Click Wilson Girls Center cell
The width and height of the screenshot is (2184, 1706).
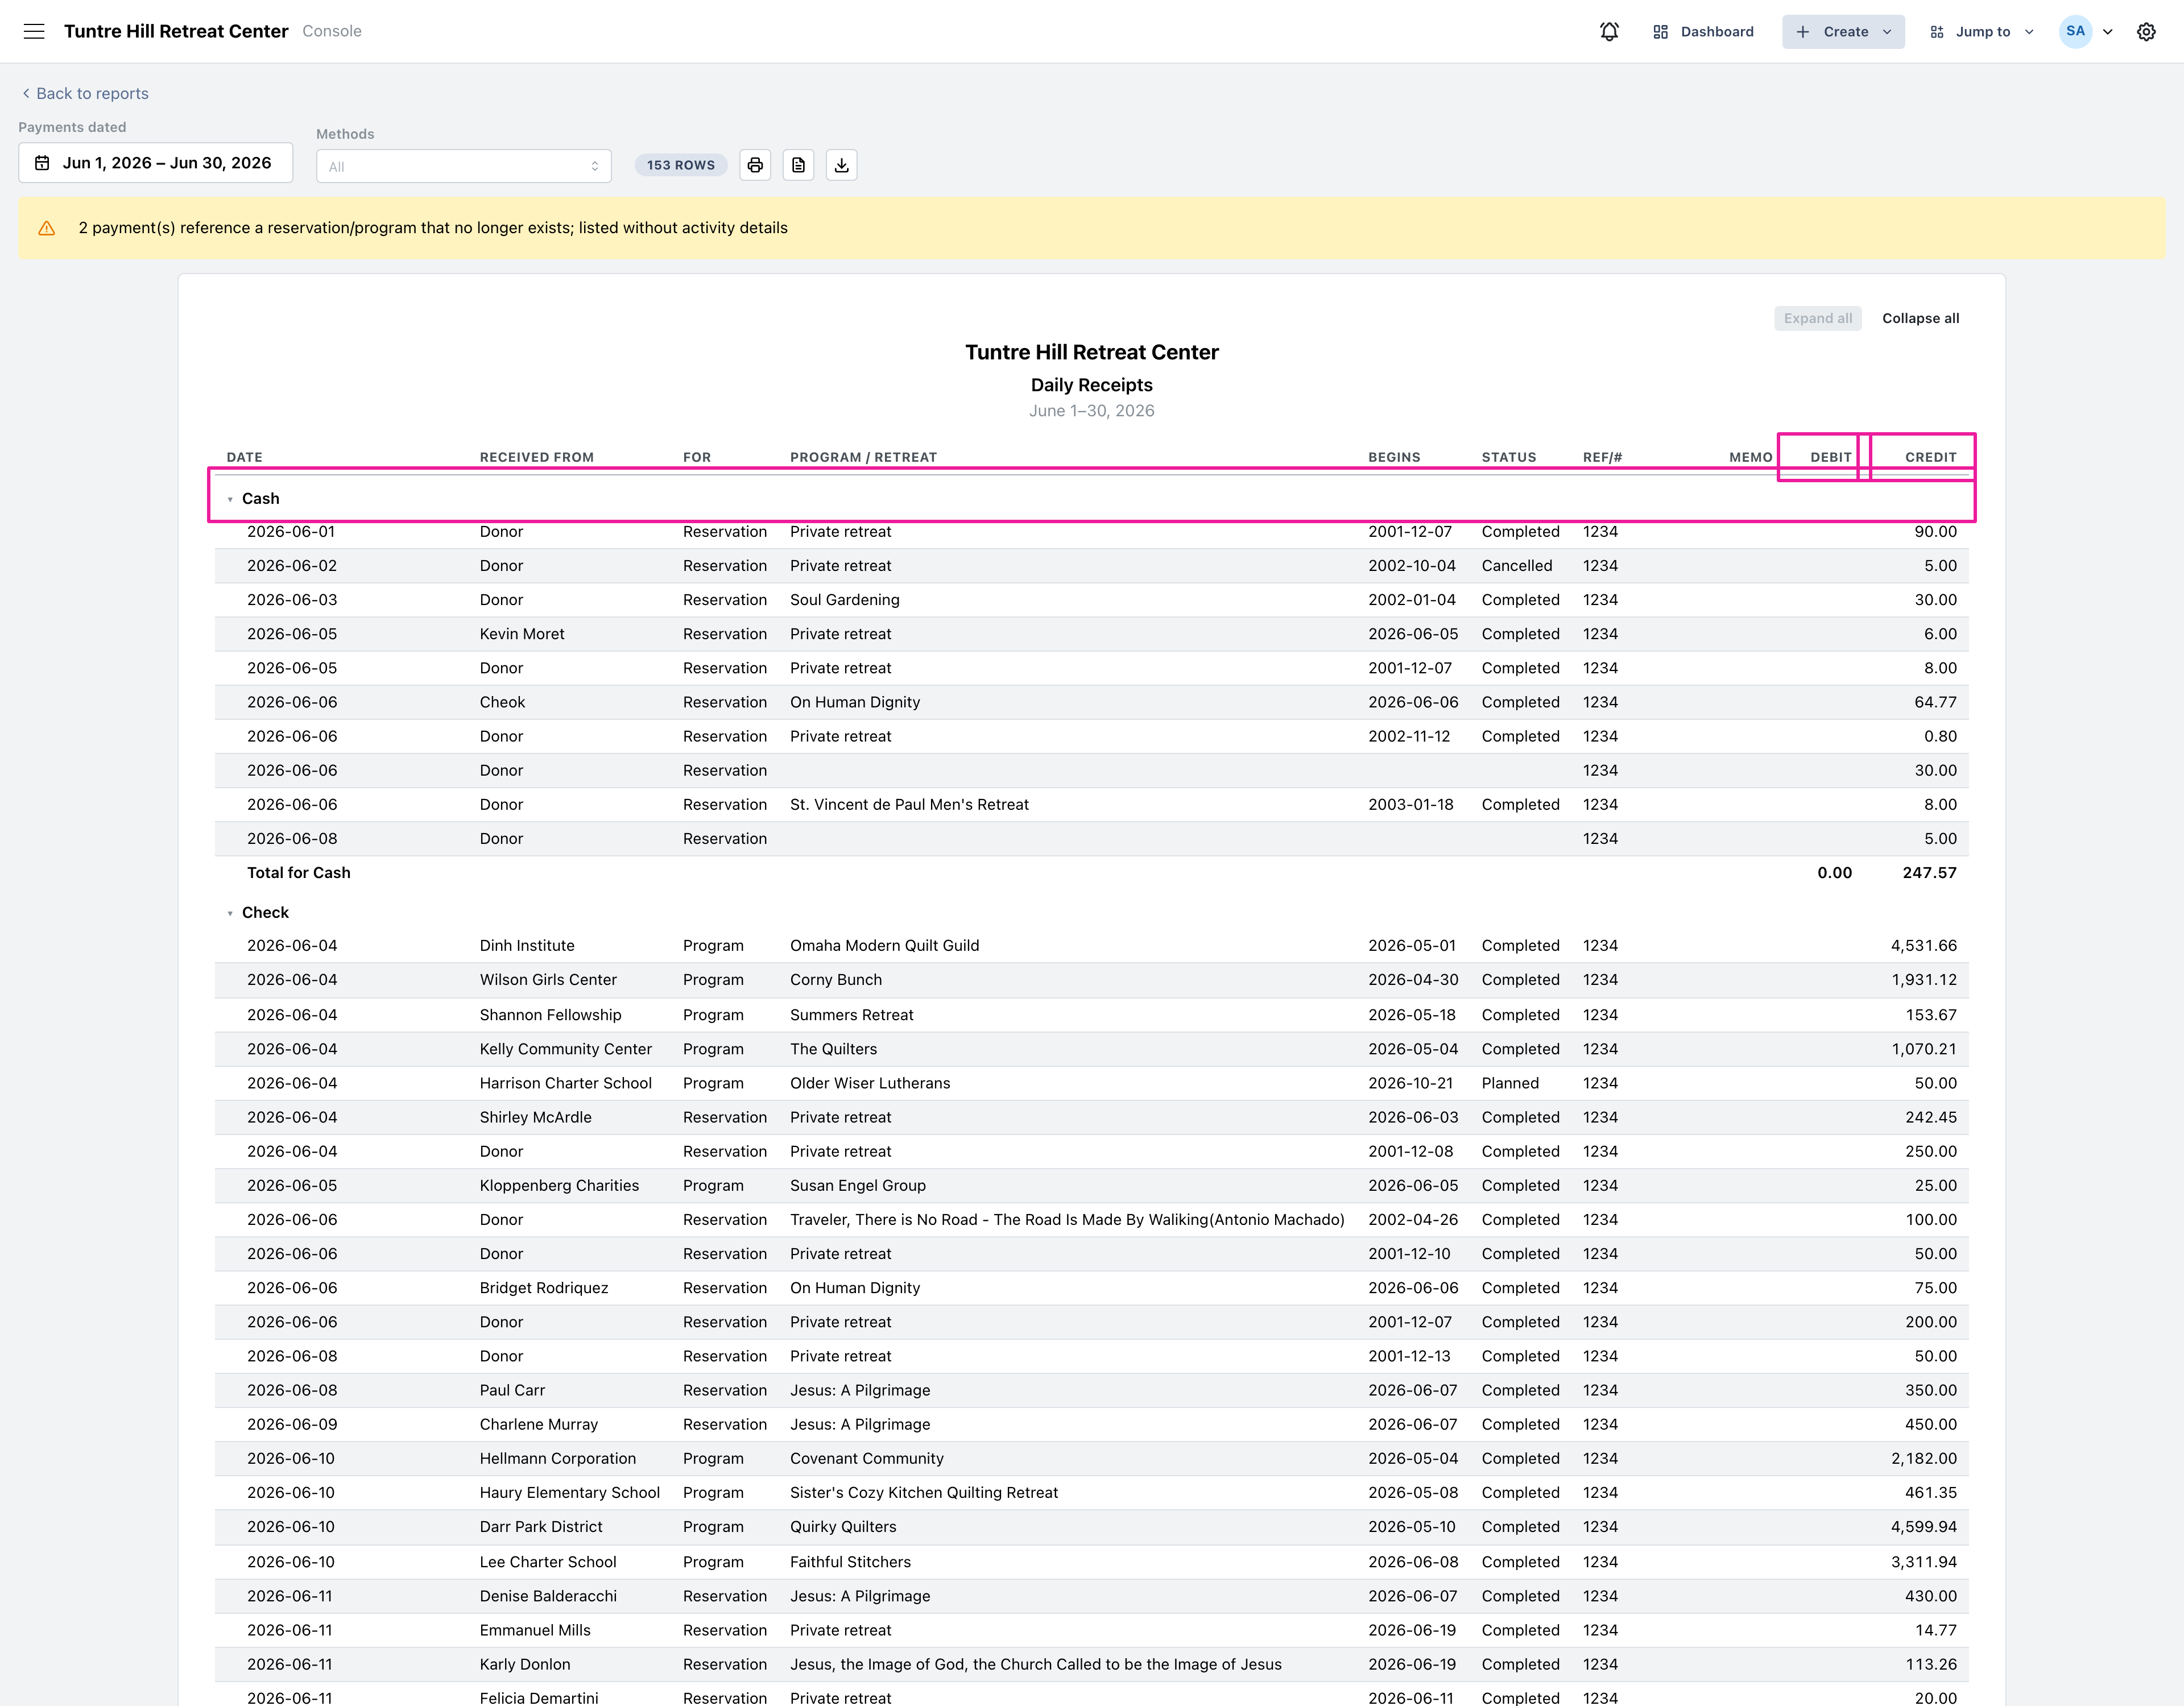[548, 980]
